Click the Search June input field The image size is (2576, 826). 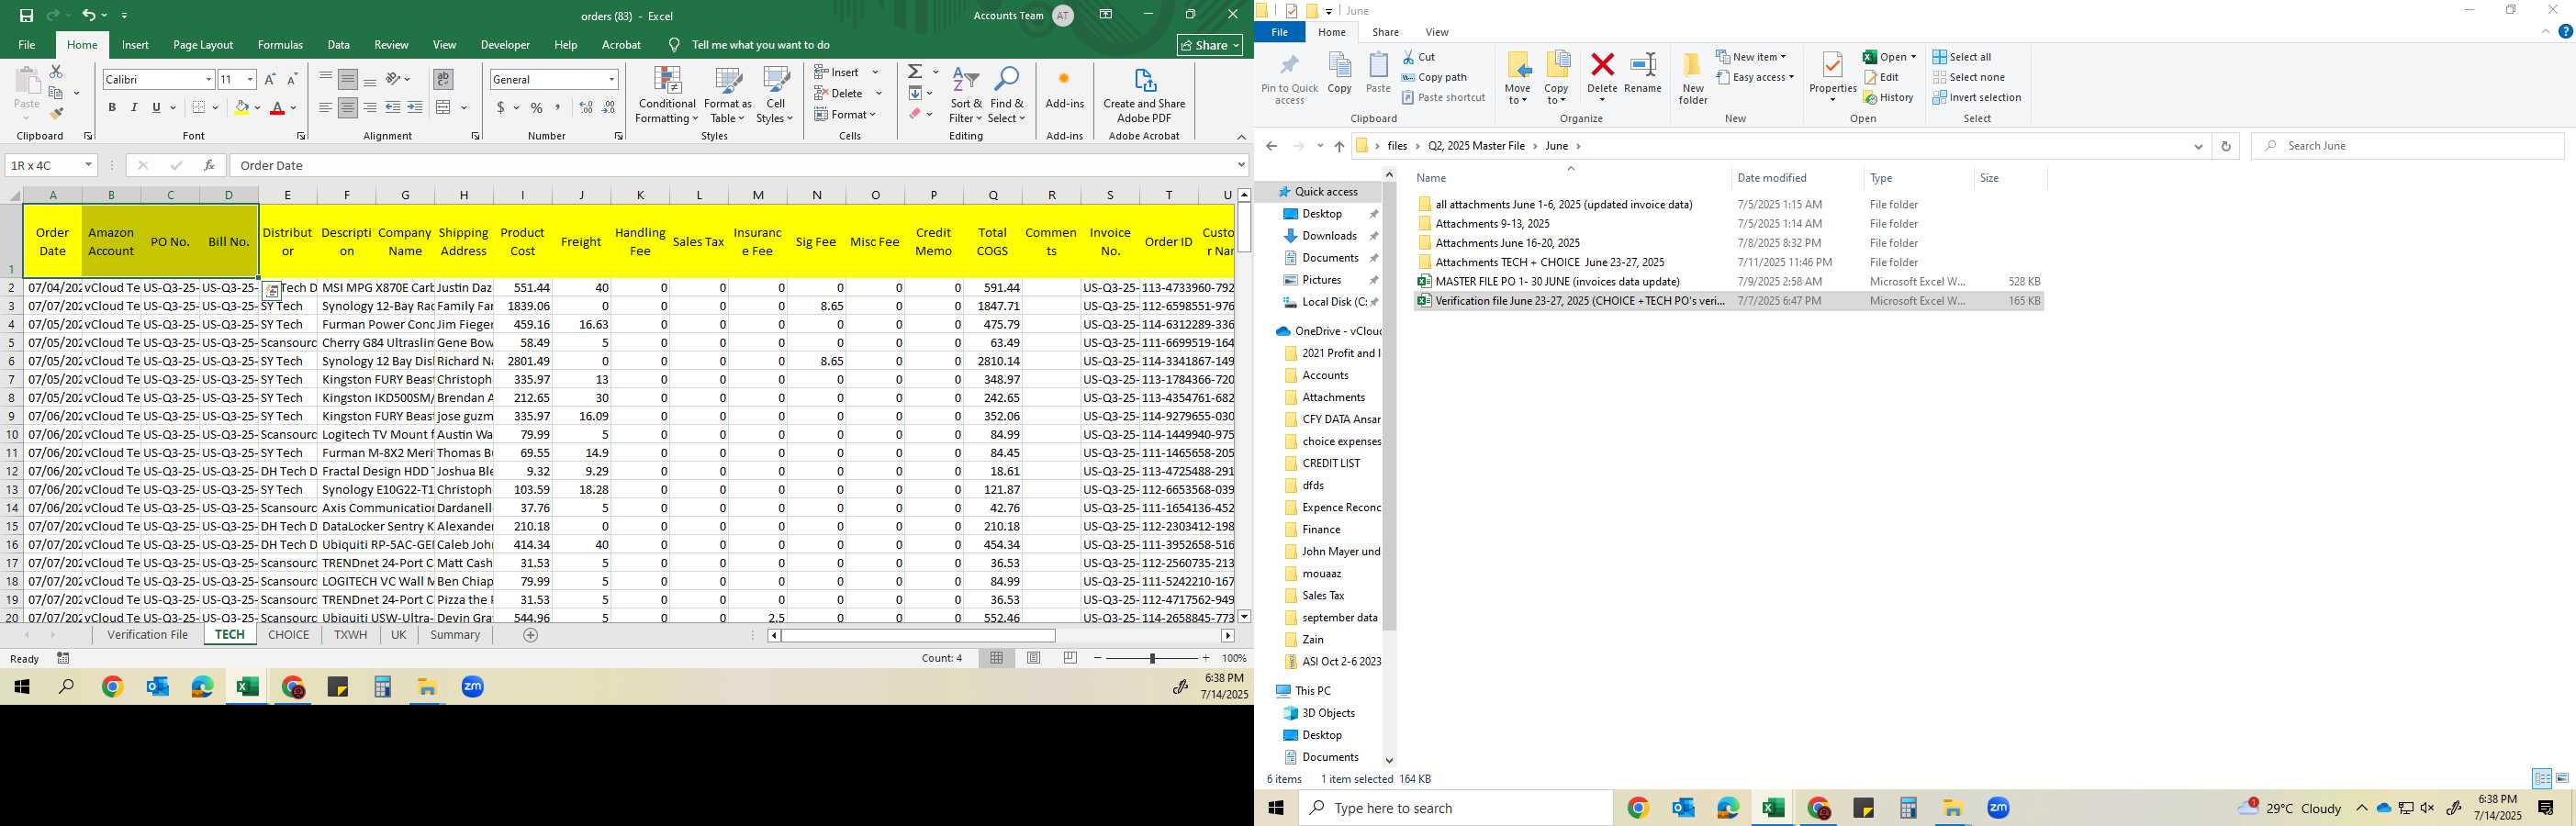(x=2408, y=146)
